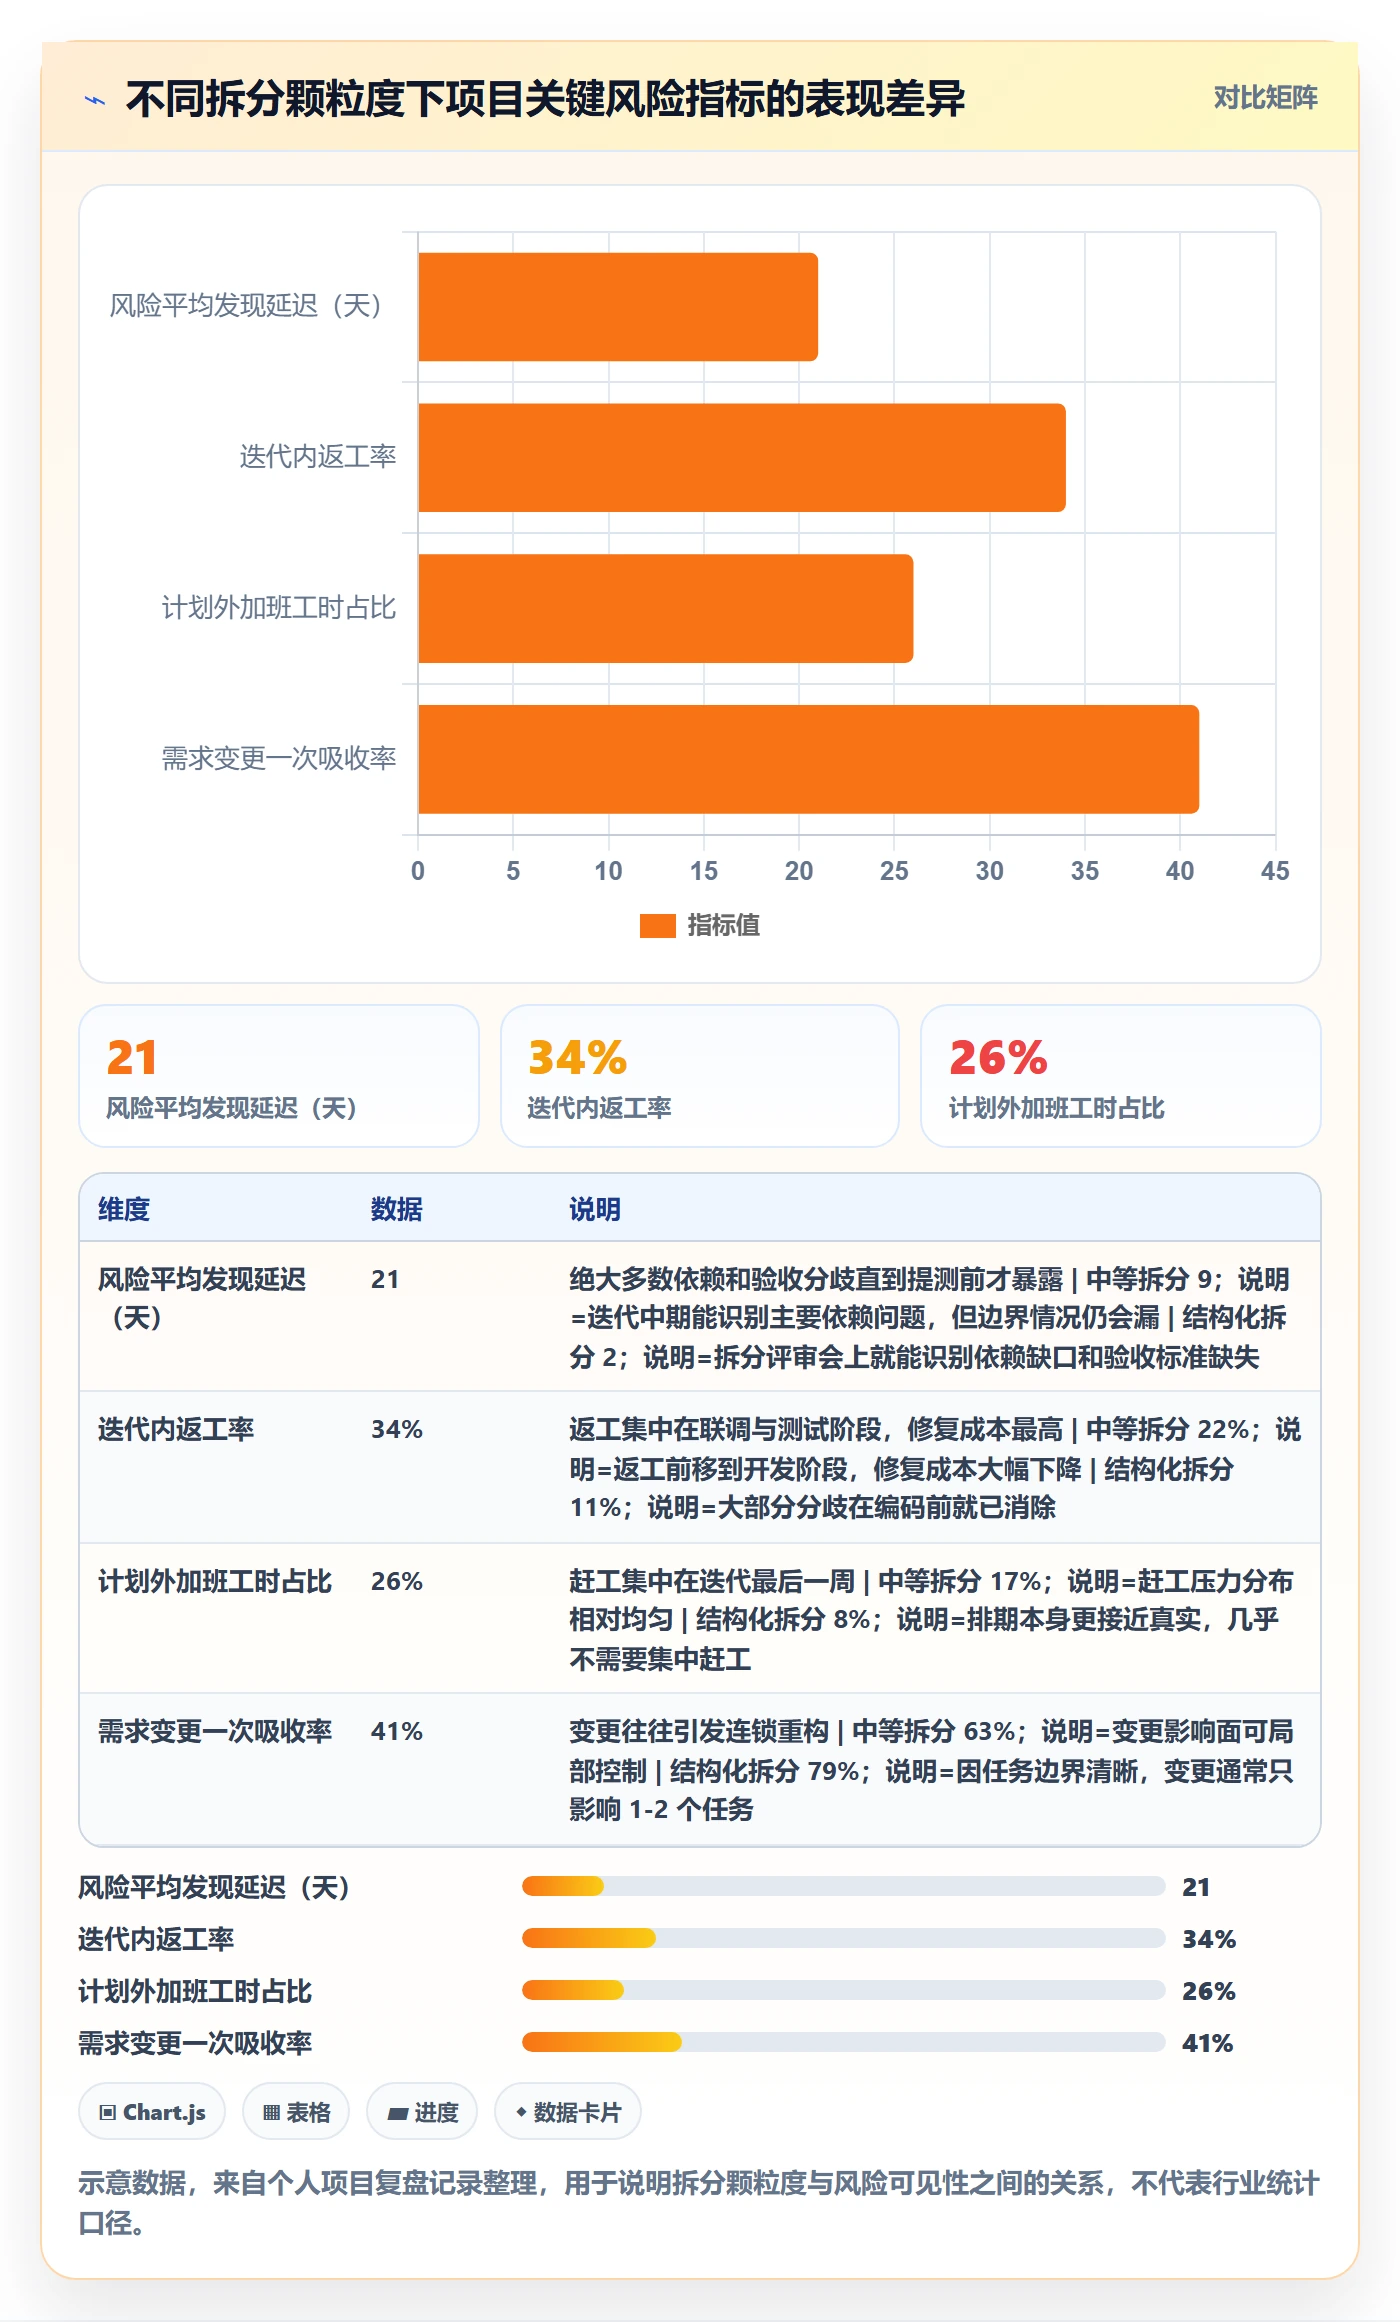
Task: Click the 需求变更一次吸收率 progress bar
Action: (843, 2042)
